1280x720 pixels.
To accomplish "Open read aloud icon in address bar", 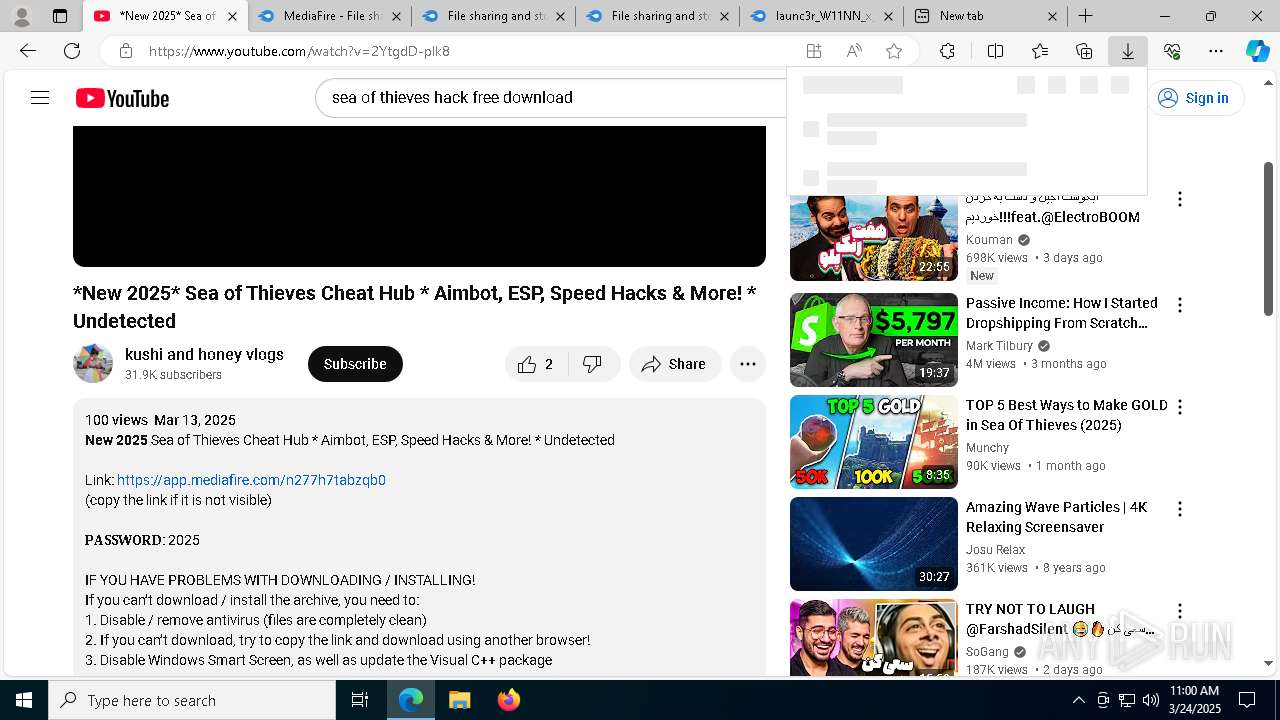I will pyautogui.click(x=854, y=51).
